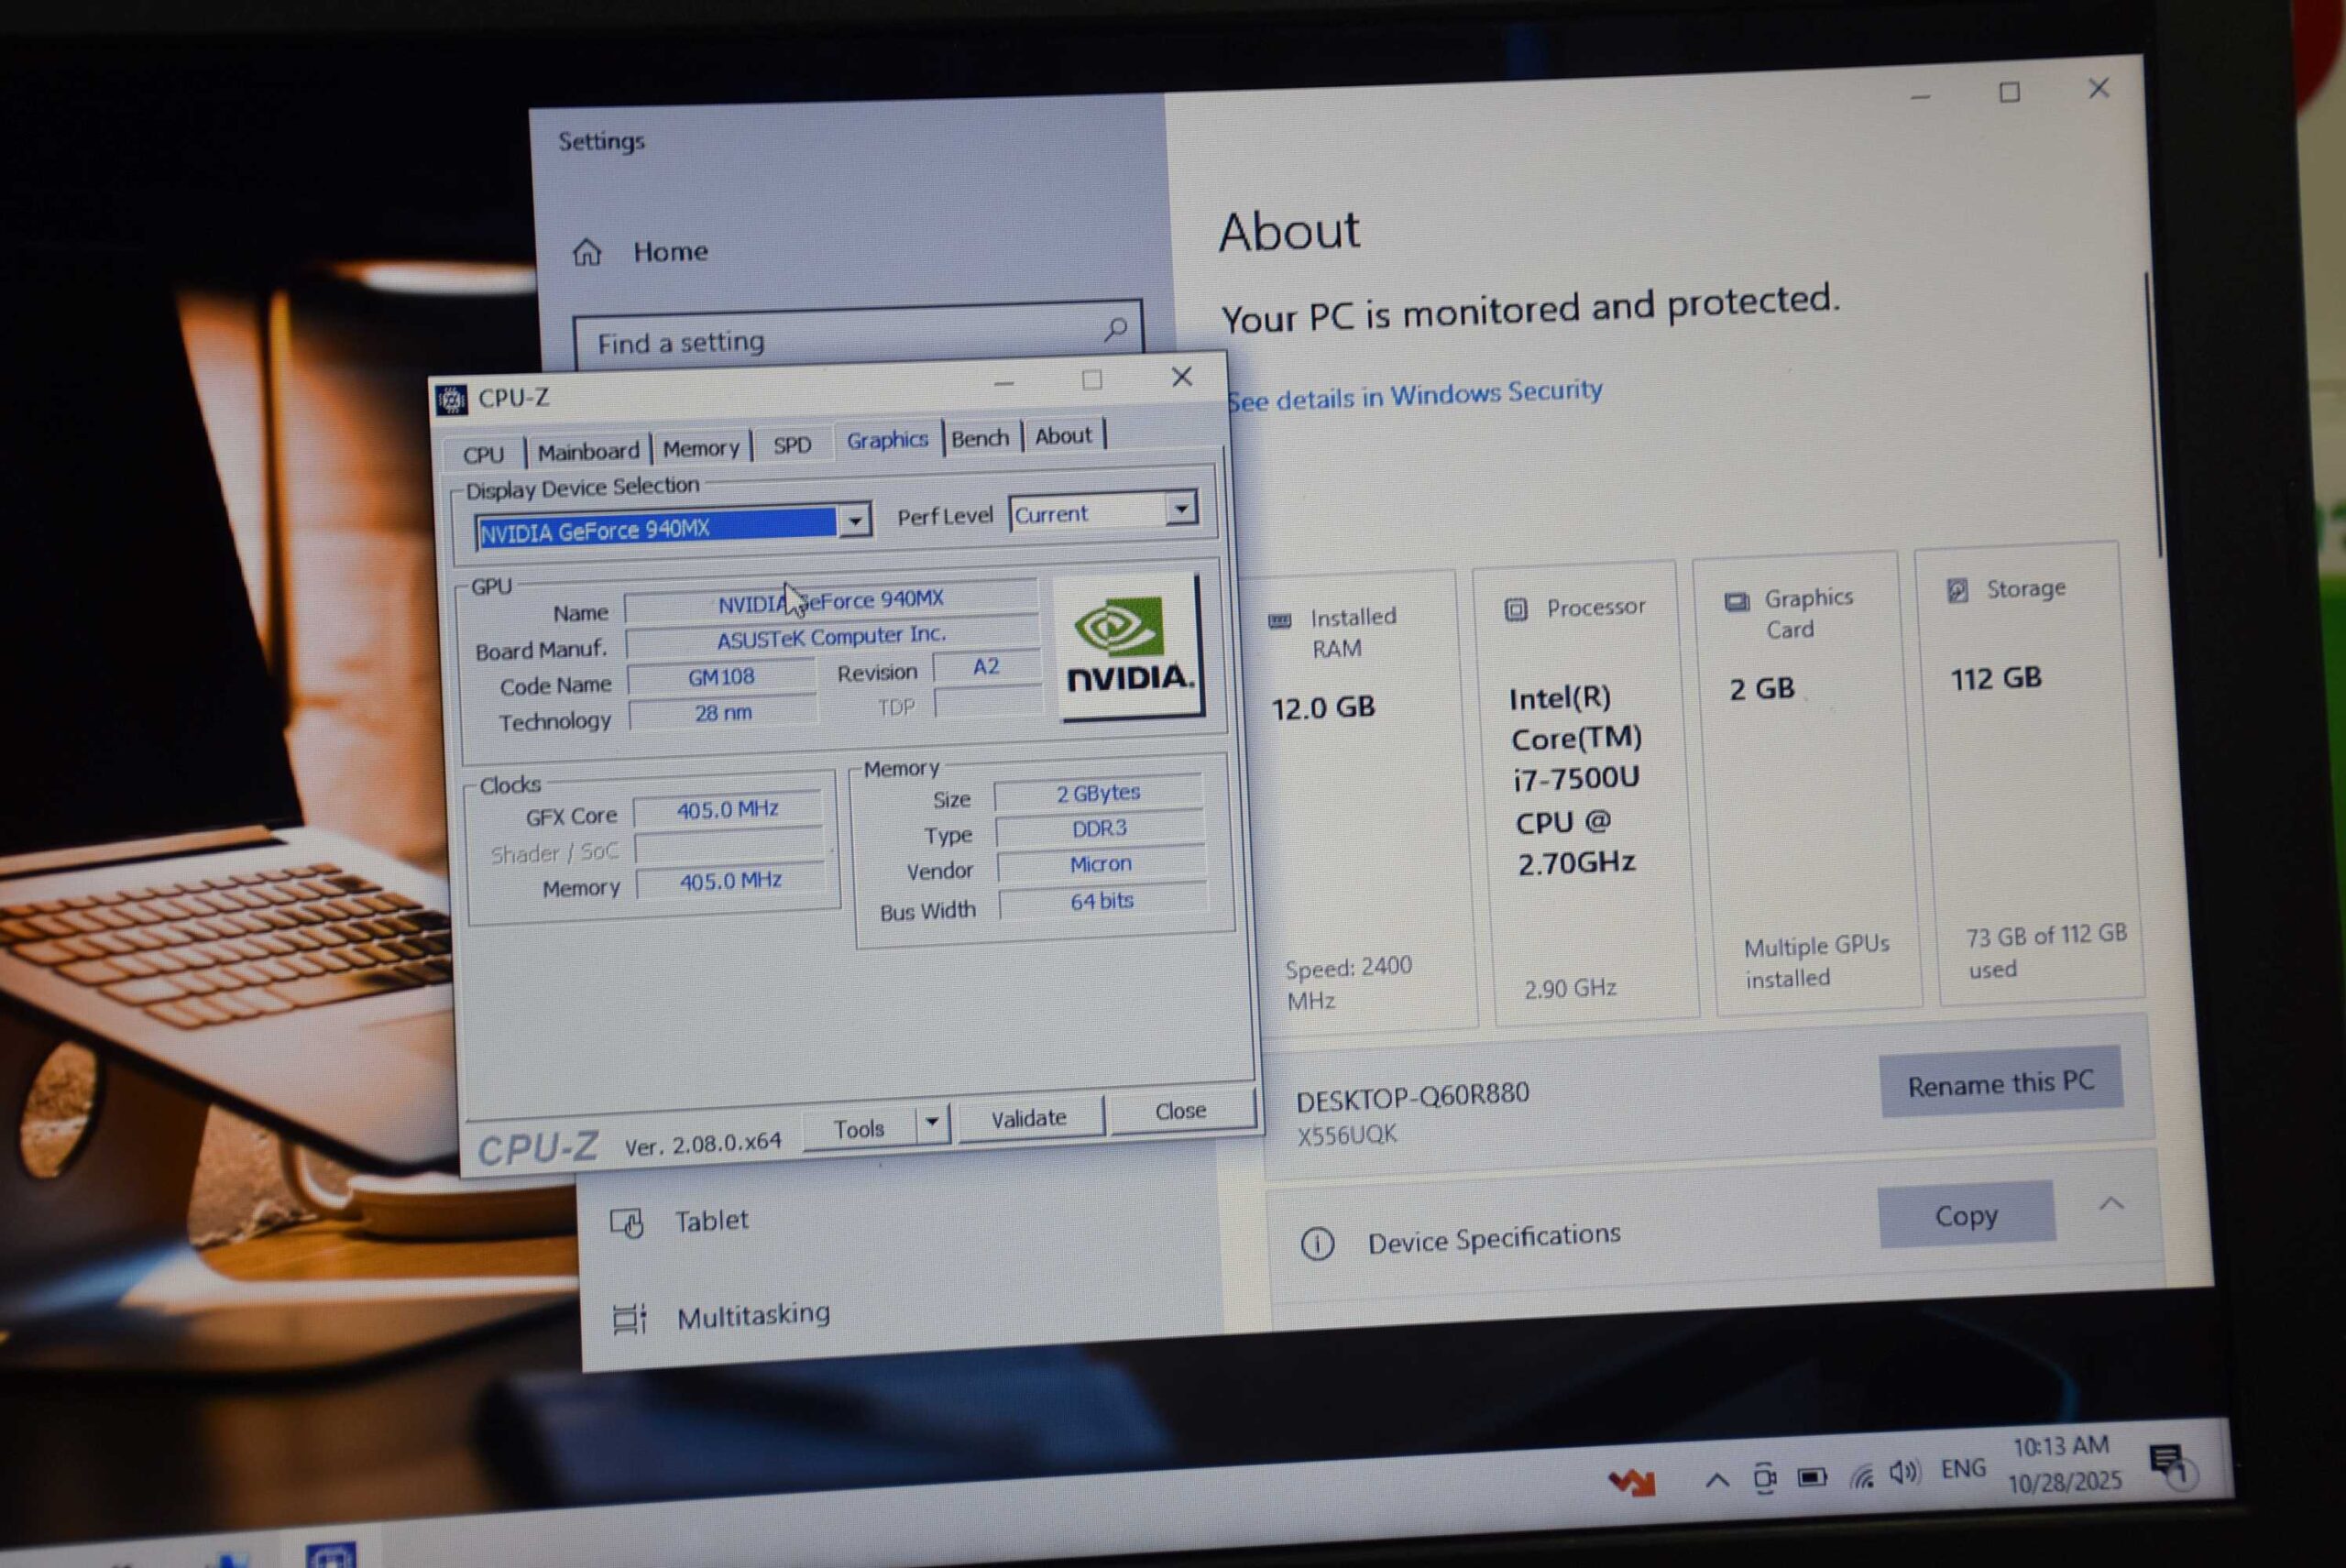Click the Wi-Fi network tray icon

coord(1860,1476)
